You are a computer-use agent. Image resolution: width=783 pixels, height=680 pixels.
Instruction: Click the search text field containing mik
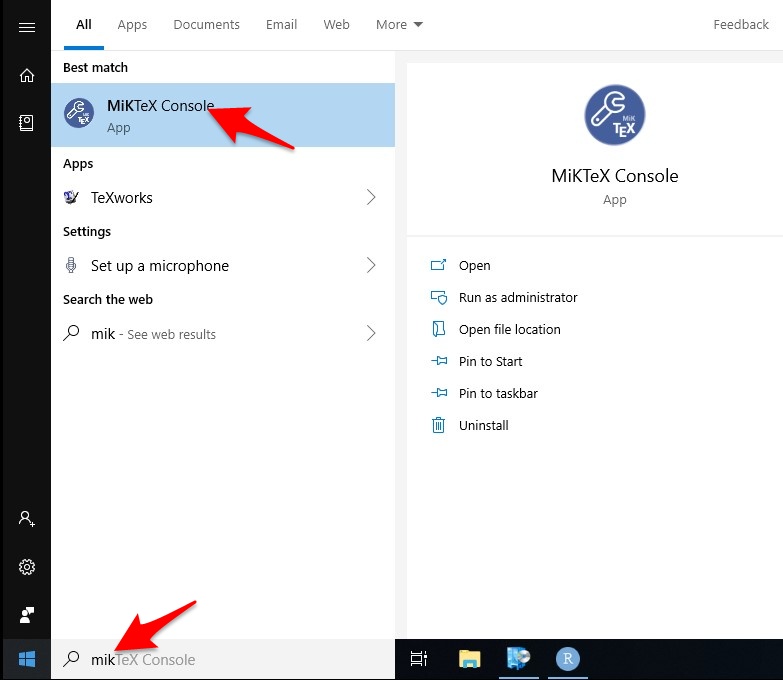[x=223, y=659]
